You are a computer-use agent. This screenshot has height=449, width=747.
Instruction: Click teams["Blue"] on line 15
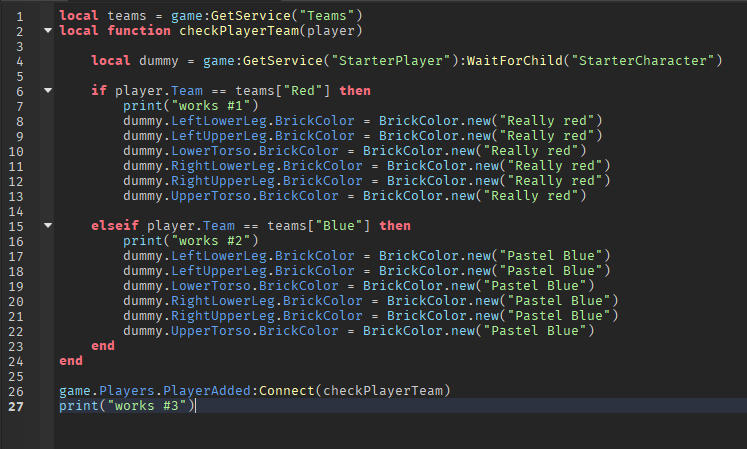[x=319, y=225]
